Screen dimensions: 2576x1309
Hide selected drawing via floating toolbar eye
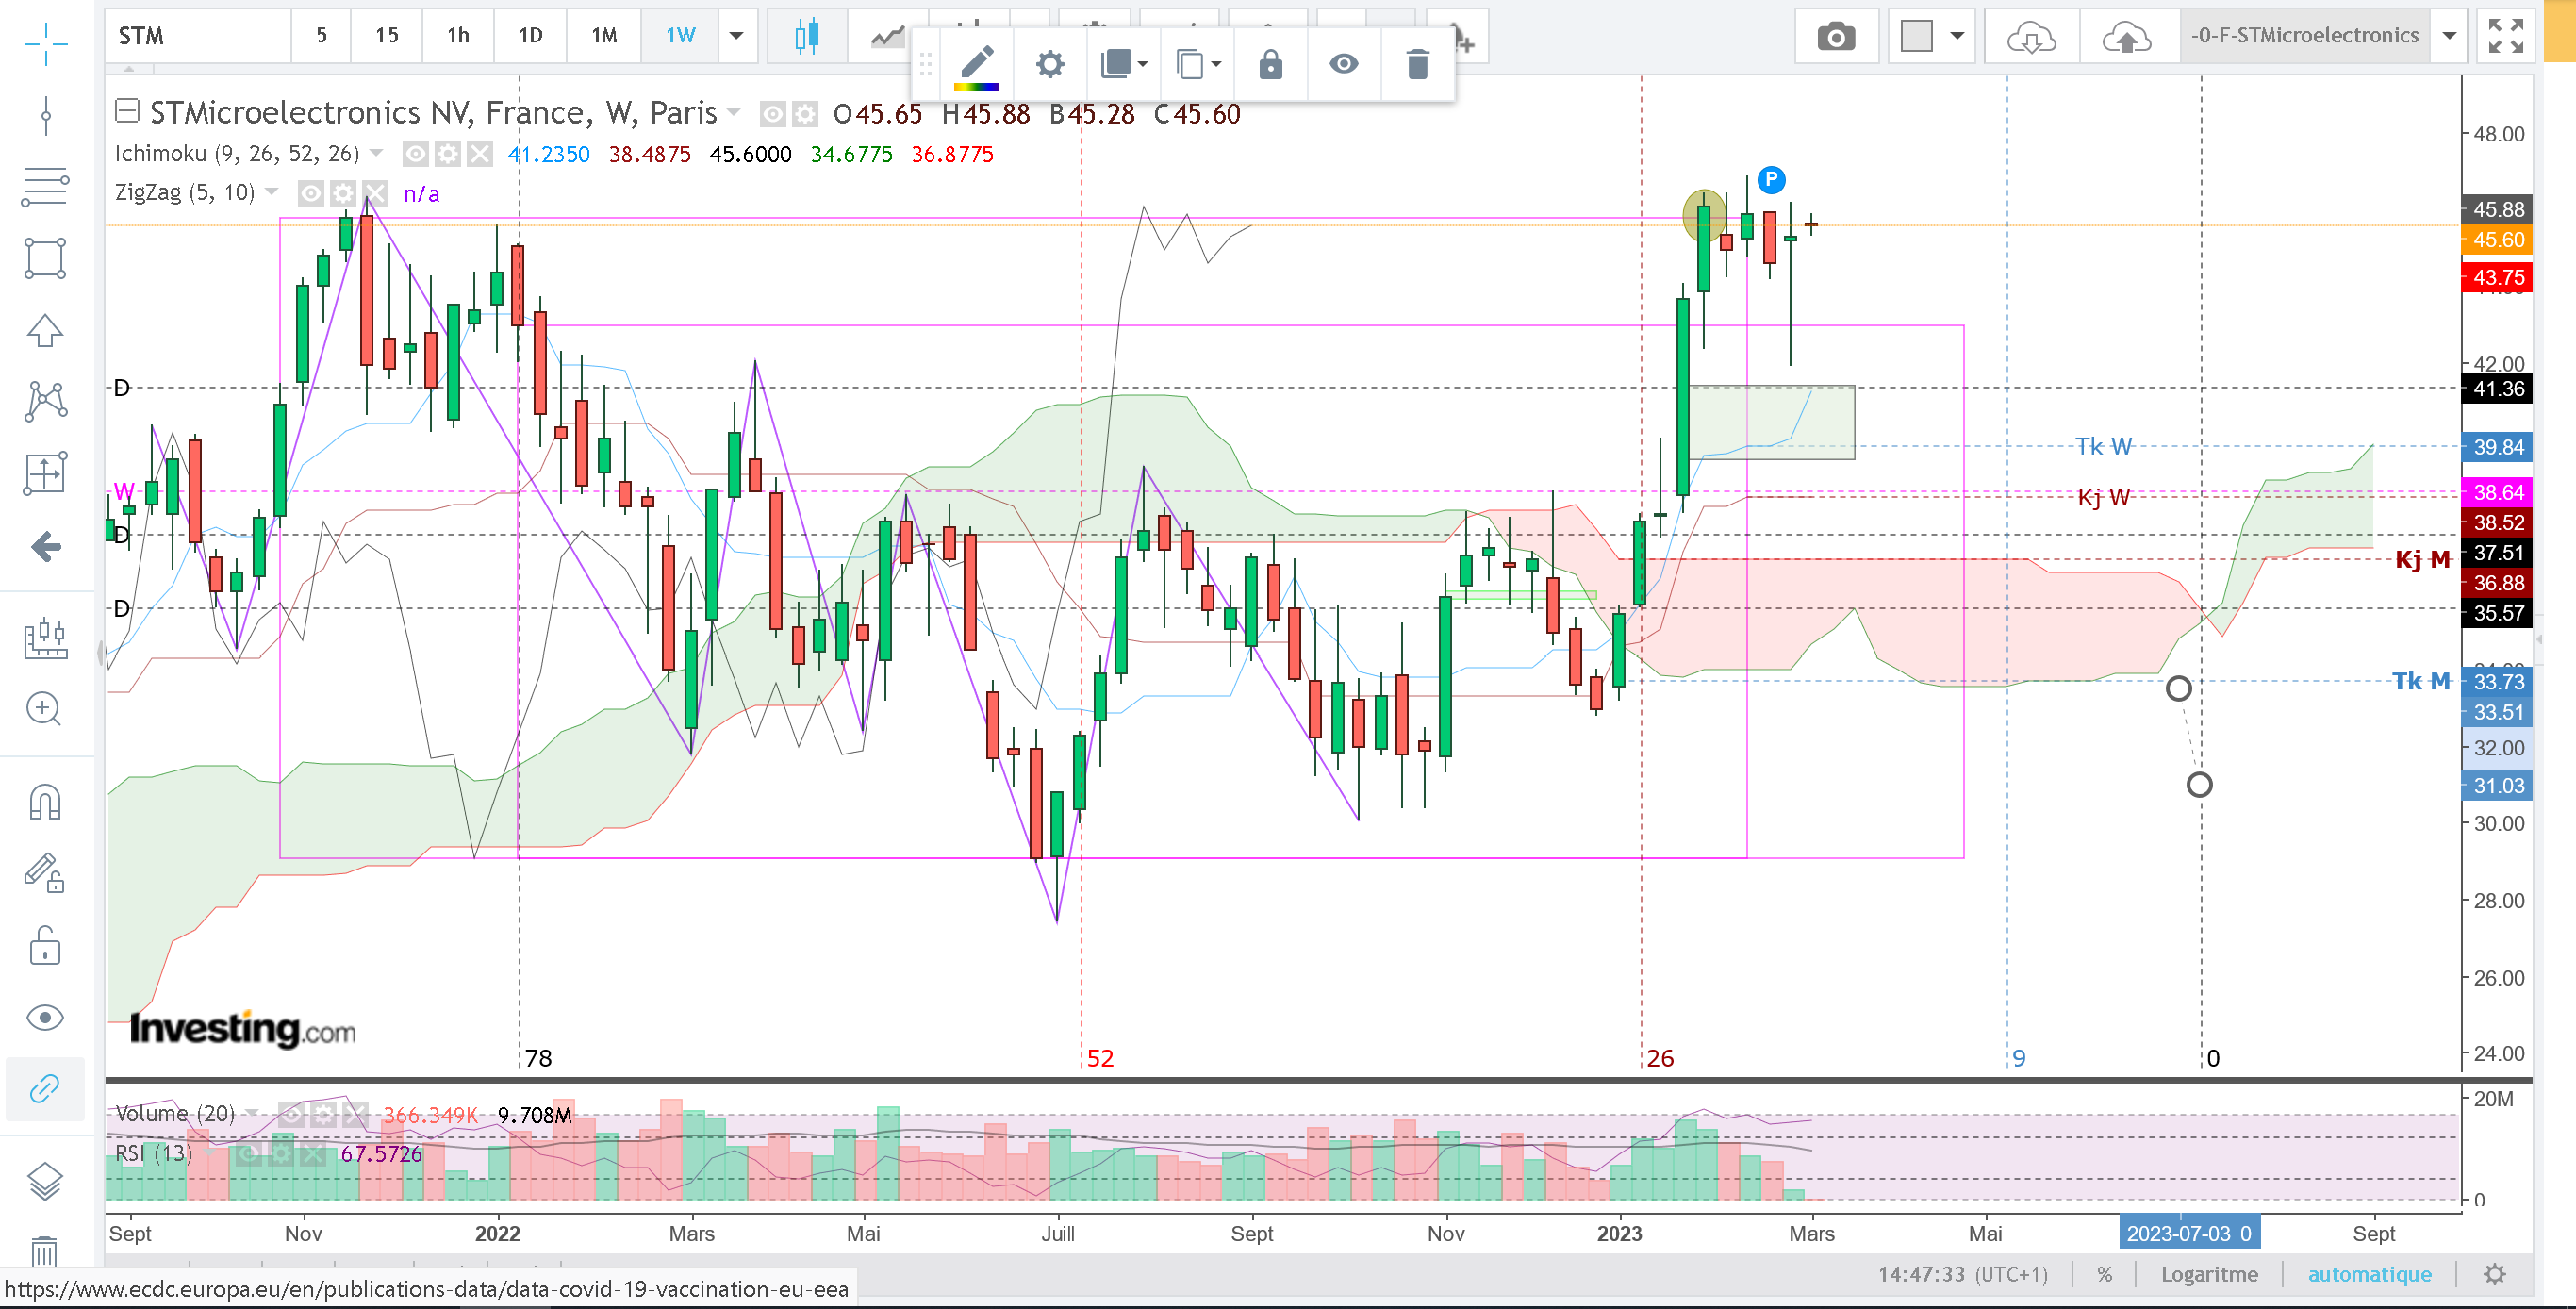[1343, 65]
